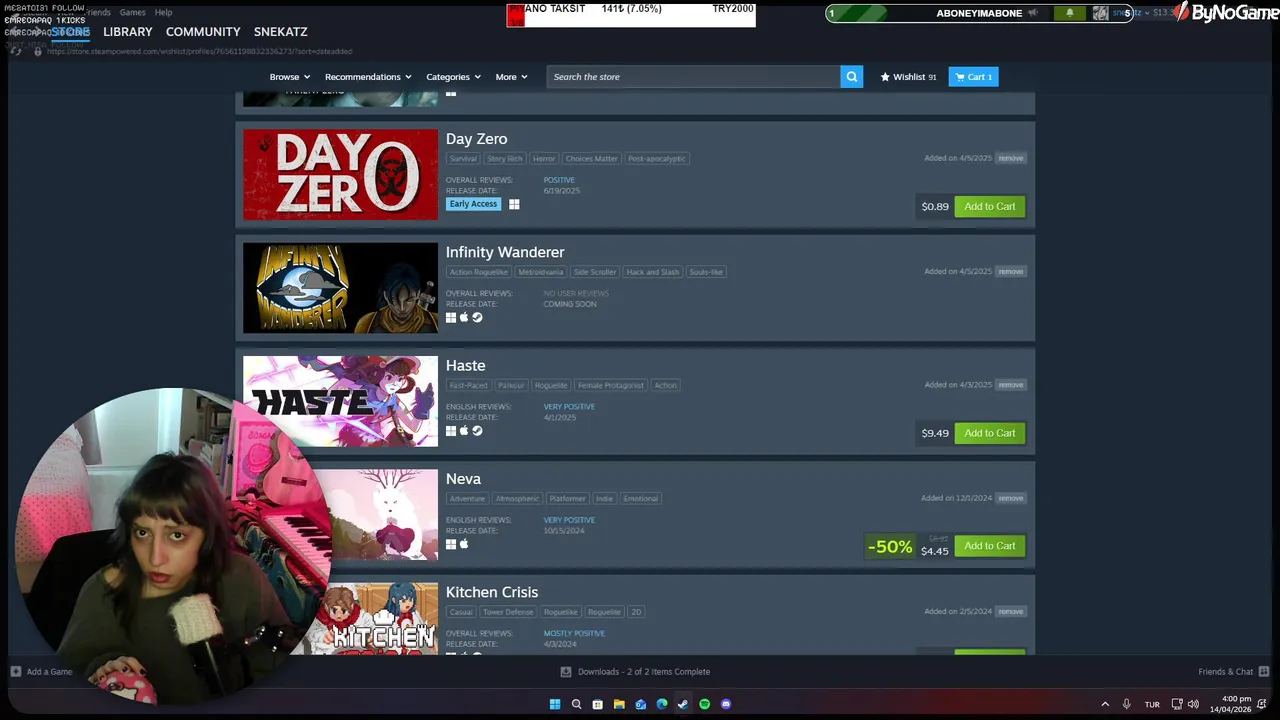Open the LIBRARY tab
This screenshot has width=1280, height=720.
click(128, 32)
